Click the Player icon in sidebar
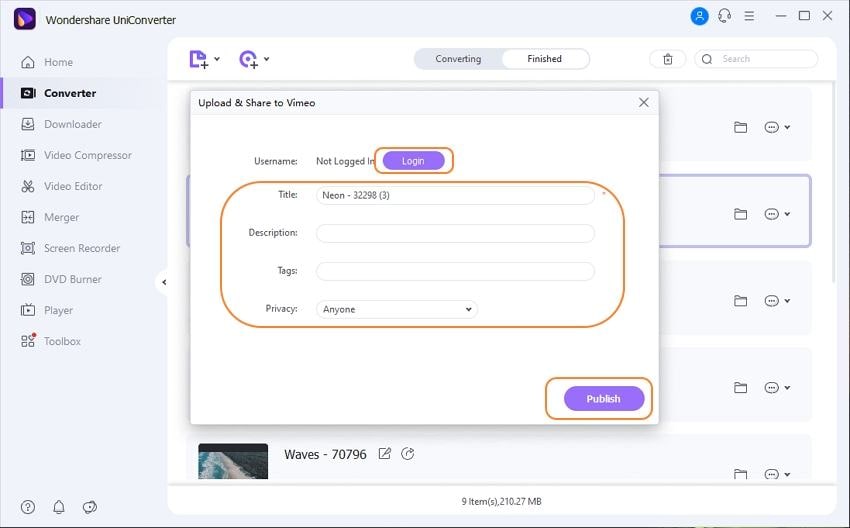Viewport: 850px width, 528px height. [28, 310]
